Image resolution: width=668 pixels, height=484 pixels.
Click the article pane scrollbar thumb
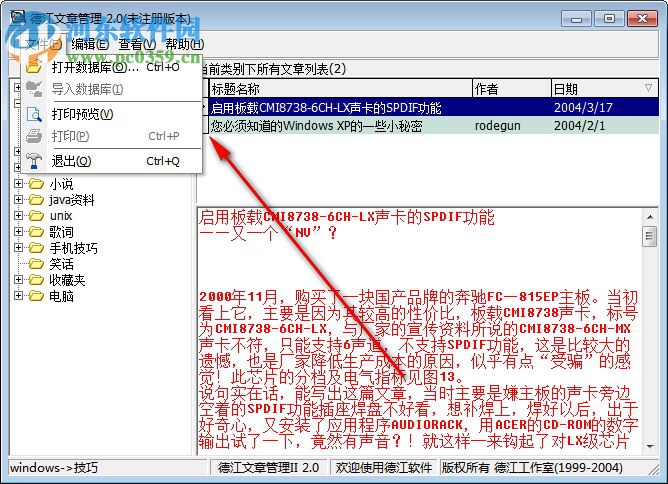(650, 236)
